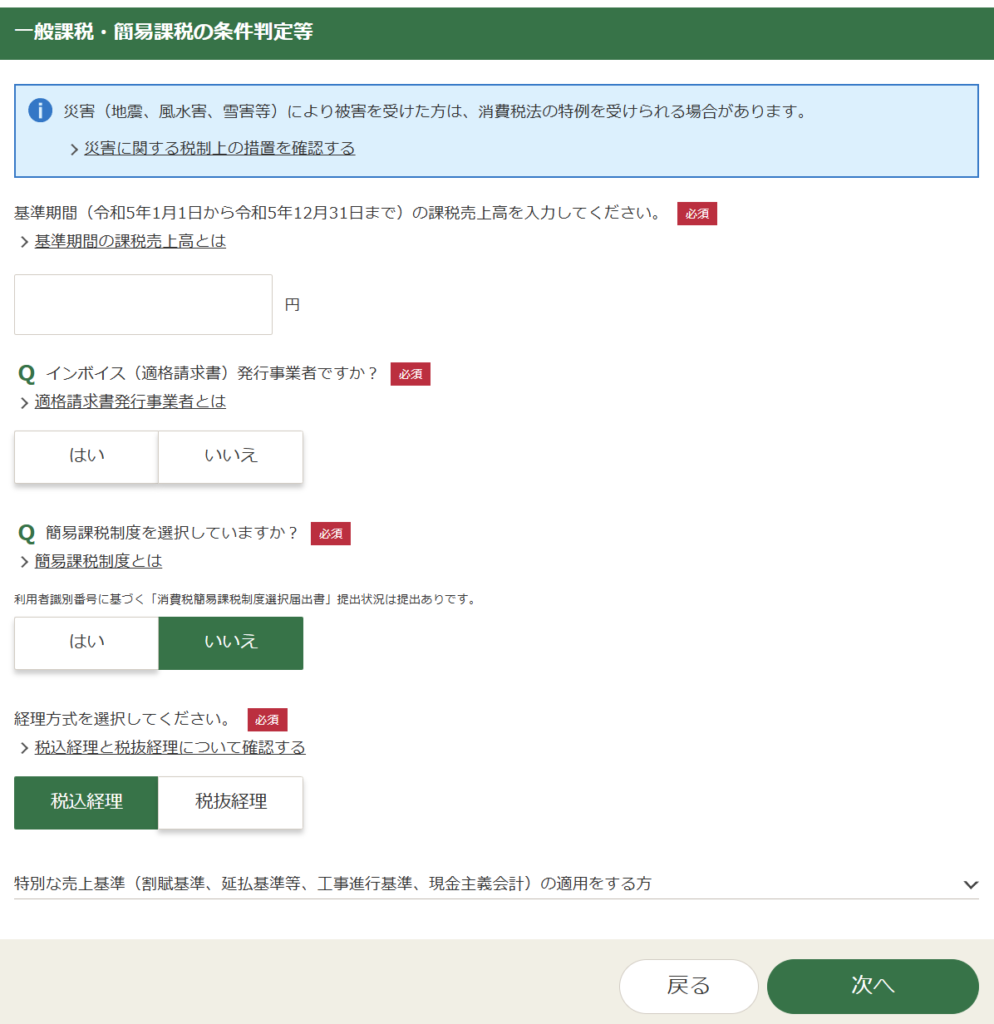The image size is (994, 1024).
Task: Click the blue information icon in the notice
Action: click(40, 111)
